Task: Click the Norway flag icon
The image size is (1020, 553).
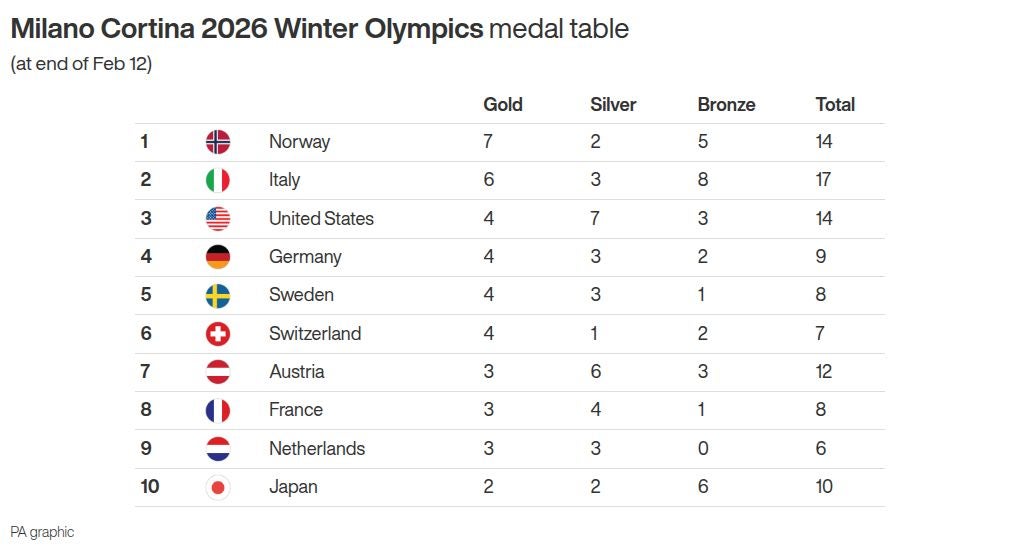Action: click(218, 142)
